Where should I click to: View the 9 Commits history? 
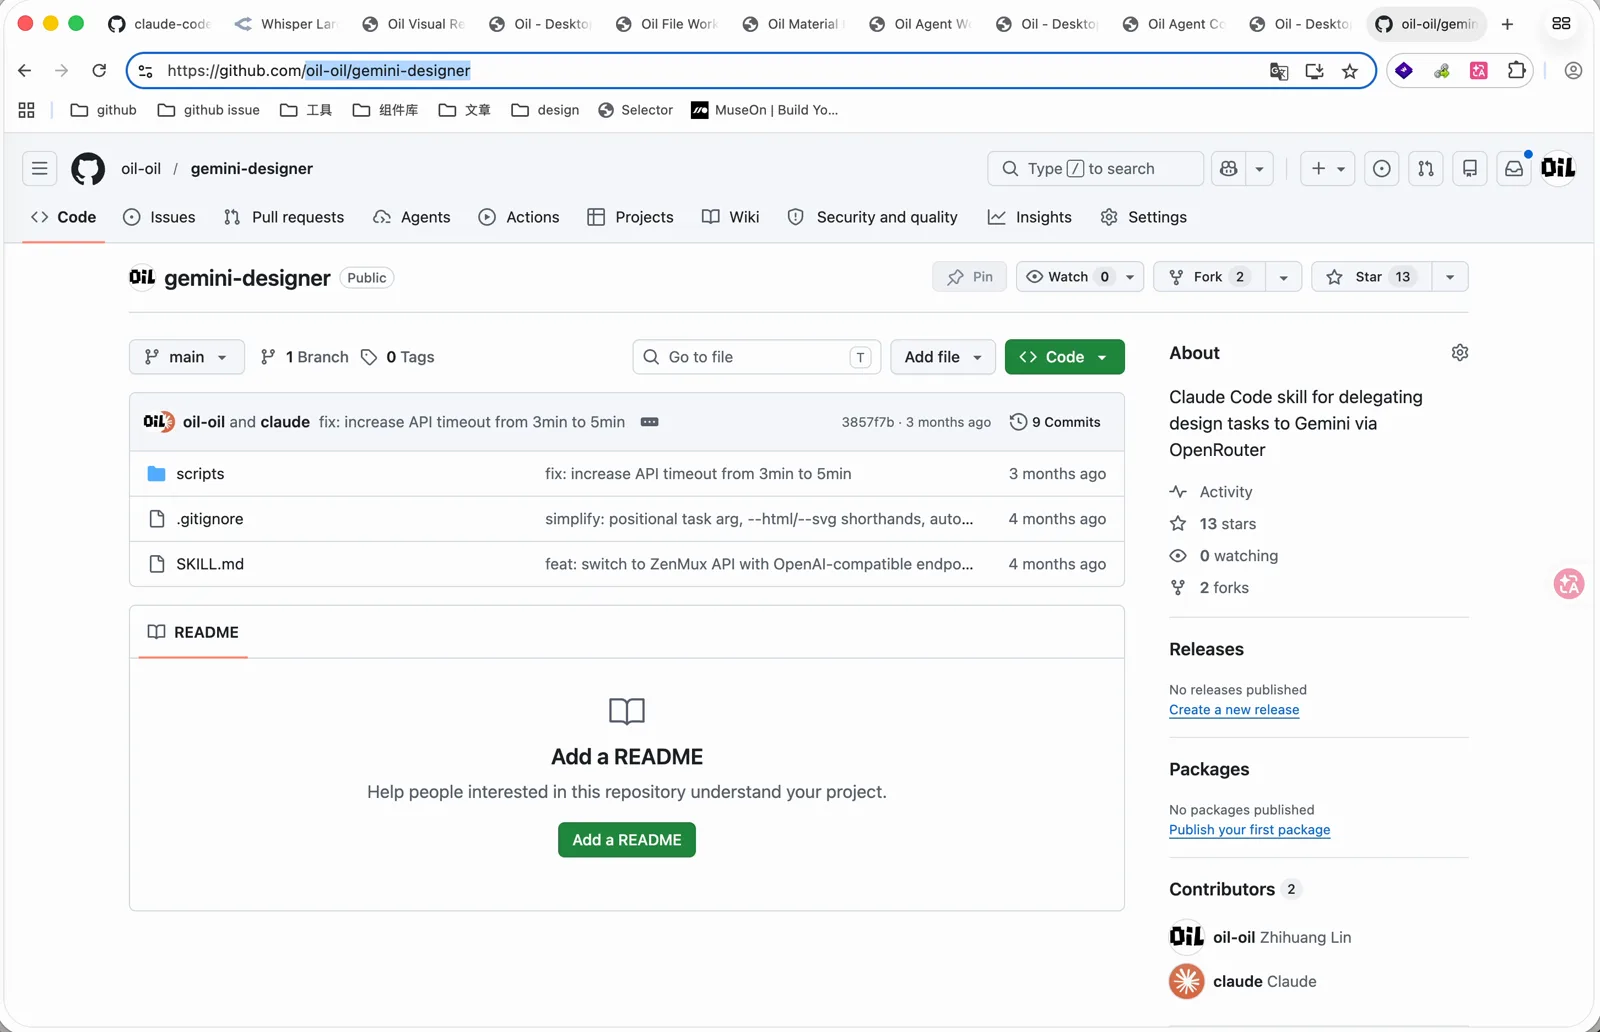pos(1055,422)
